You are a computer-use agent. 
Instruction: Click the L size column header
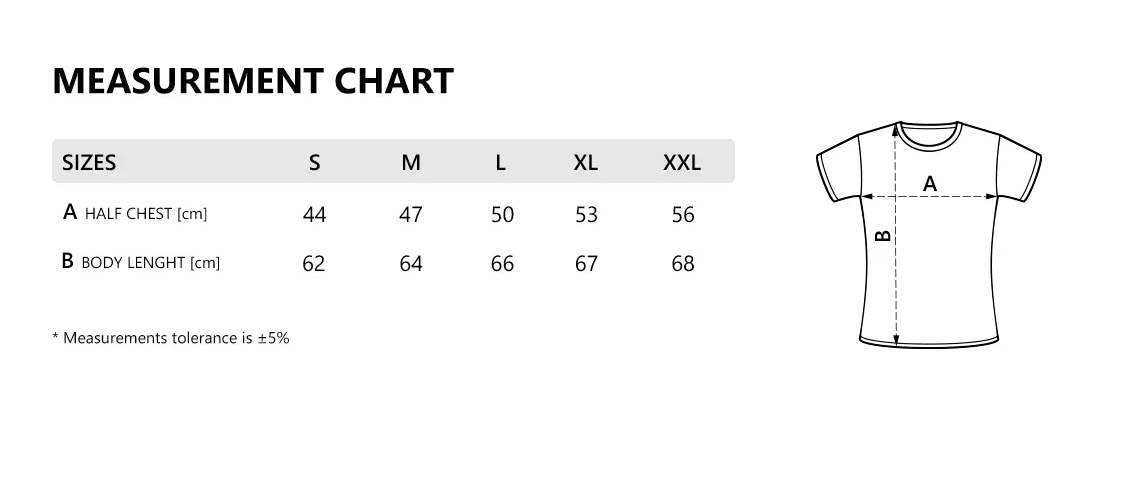coord(500,162)
